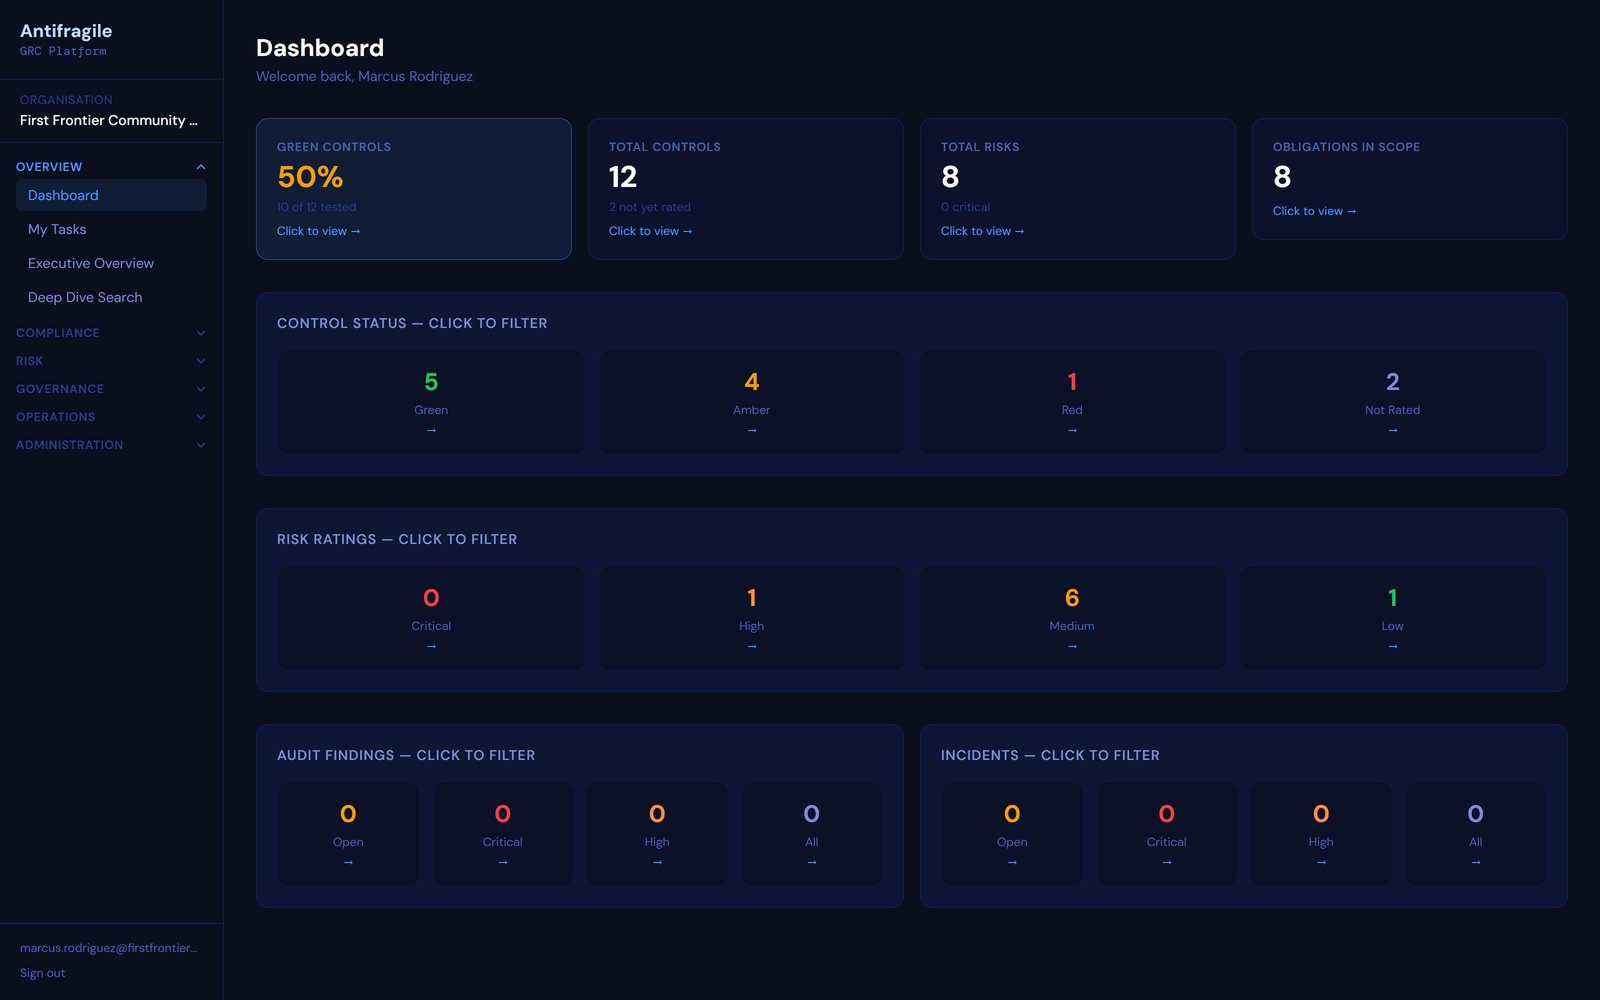The width and height of the screenshot is (1600, 1000).
Task: Filter controls by Red status arrow
Action: pos(1072,431)
